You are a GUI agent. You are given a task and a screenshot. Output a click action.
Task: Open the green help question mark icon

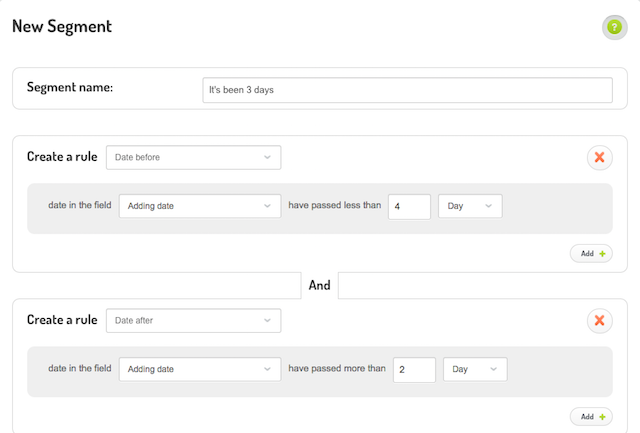614,27
